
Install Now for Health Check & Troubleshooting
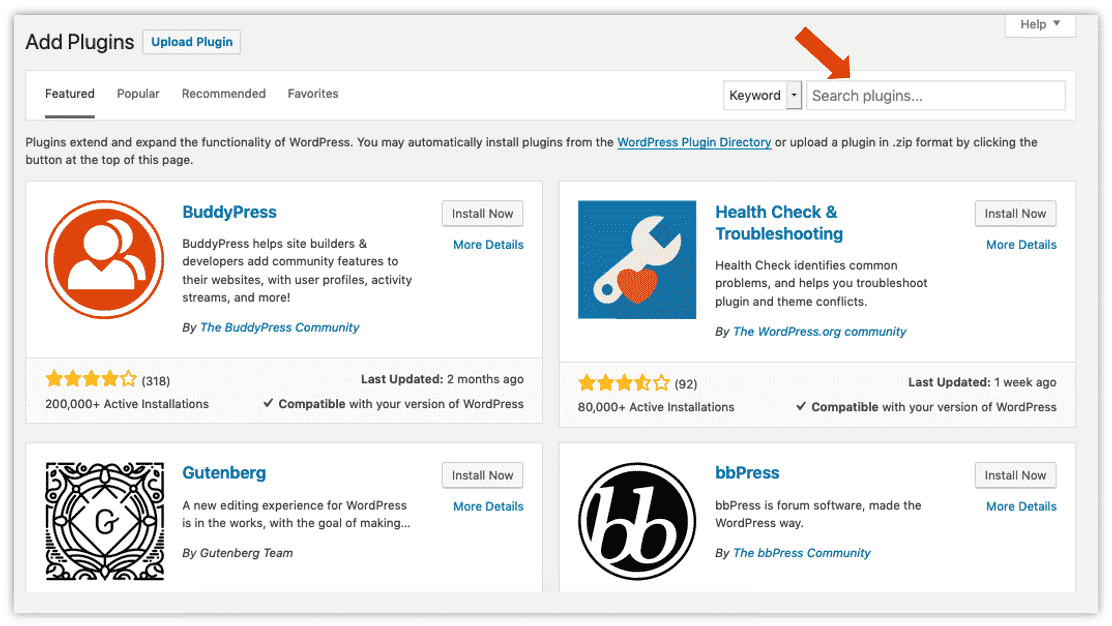[x=1015, y=213]
